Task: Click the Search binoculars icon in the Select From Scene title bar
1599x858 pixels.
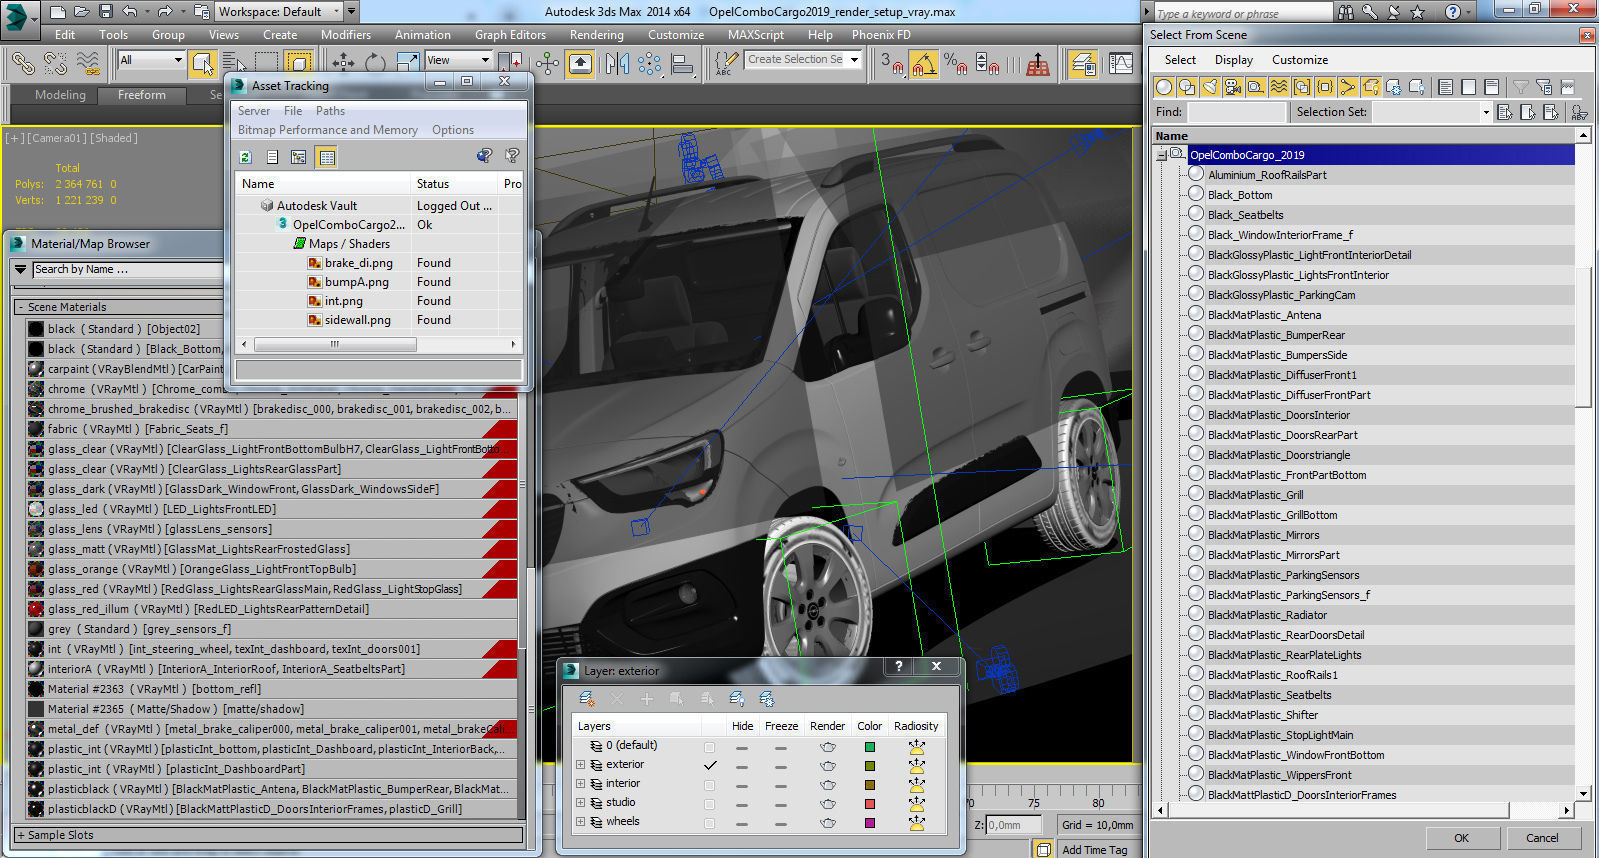Action: (x=1346, y=12)
